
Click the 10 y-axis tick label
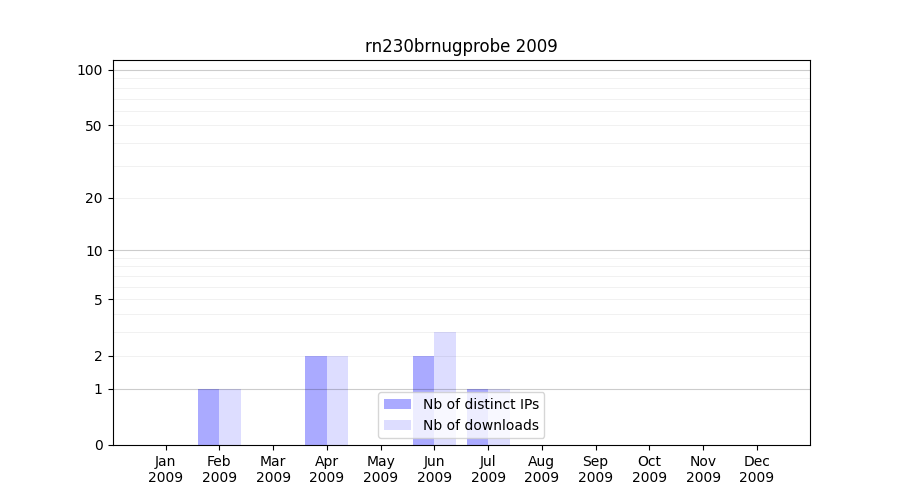tap(94, 251)
